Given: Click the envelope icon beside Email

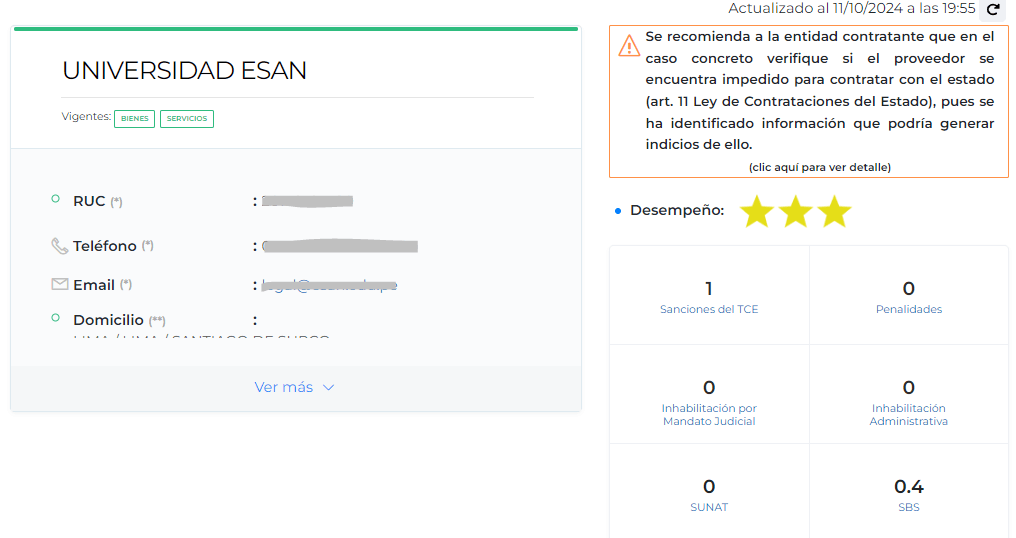Looking at the screenshot, I should [x=60, y=284].
